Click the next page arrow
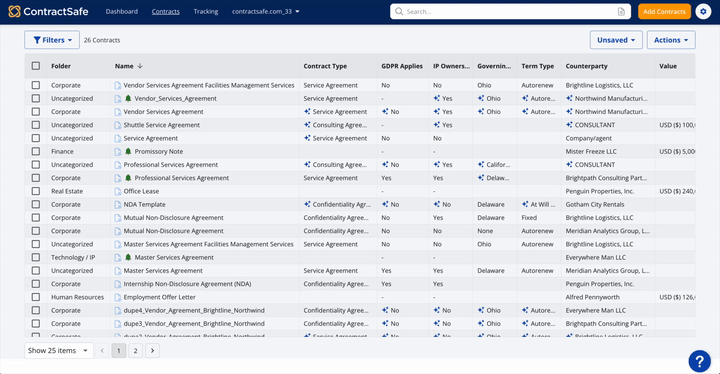 [152, 351]
